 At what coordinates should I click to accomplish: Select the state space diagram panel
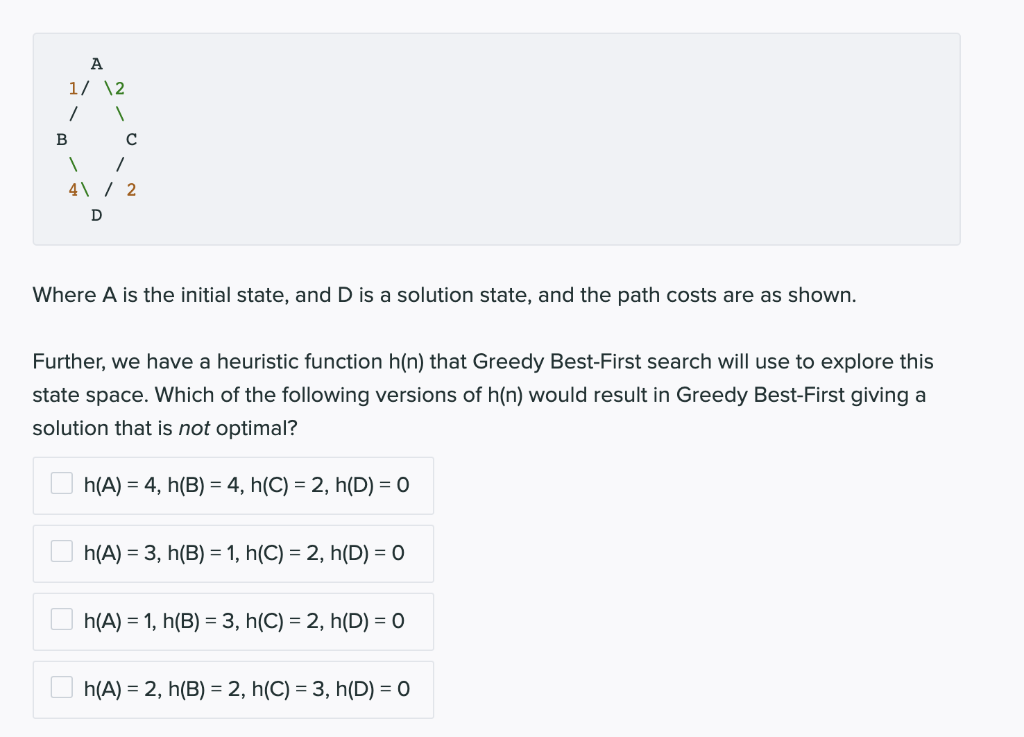(x=497, y=138)
